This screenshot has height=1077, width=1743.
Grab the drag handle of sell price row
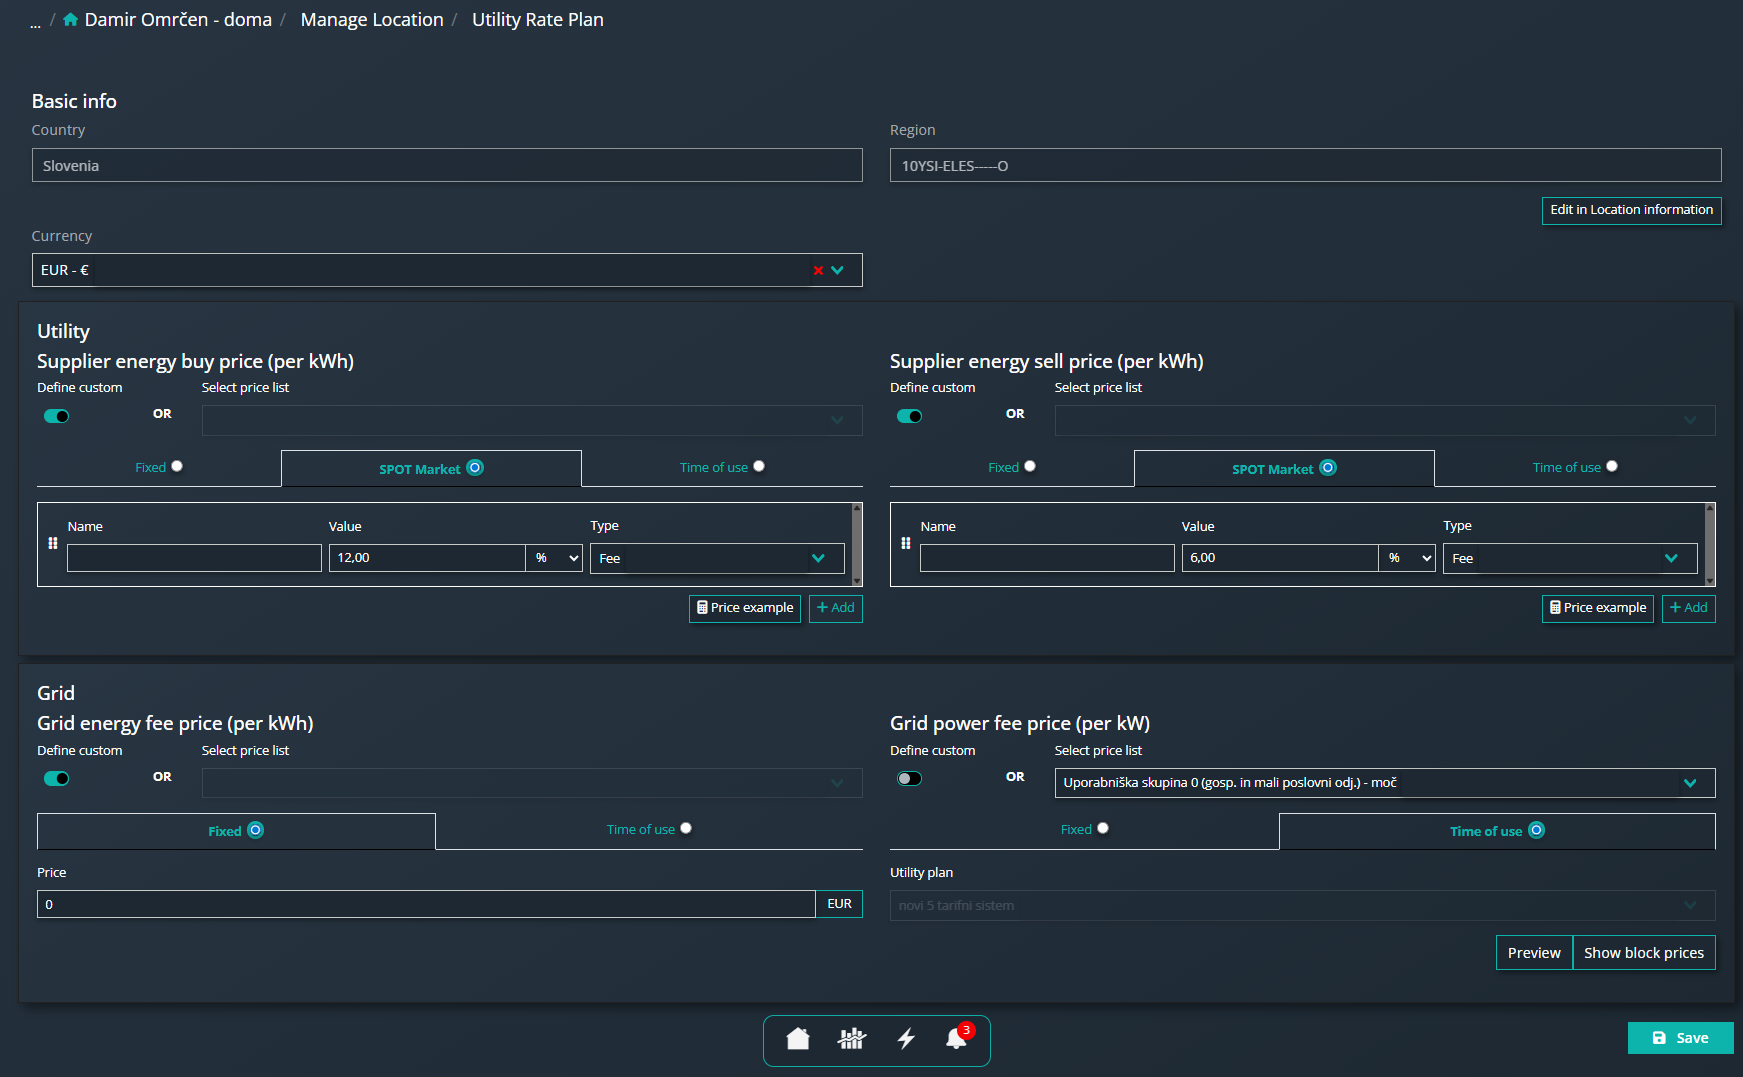906,543
